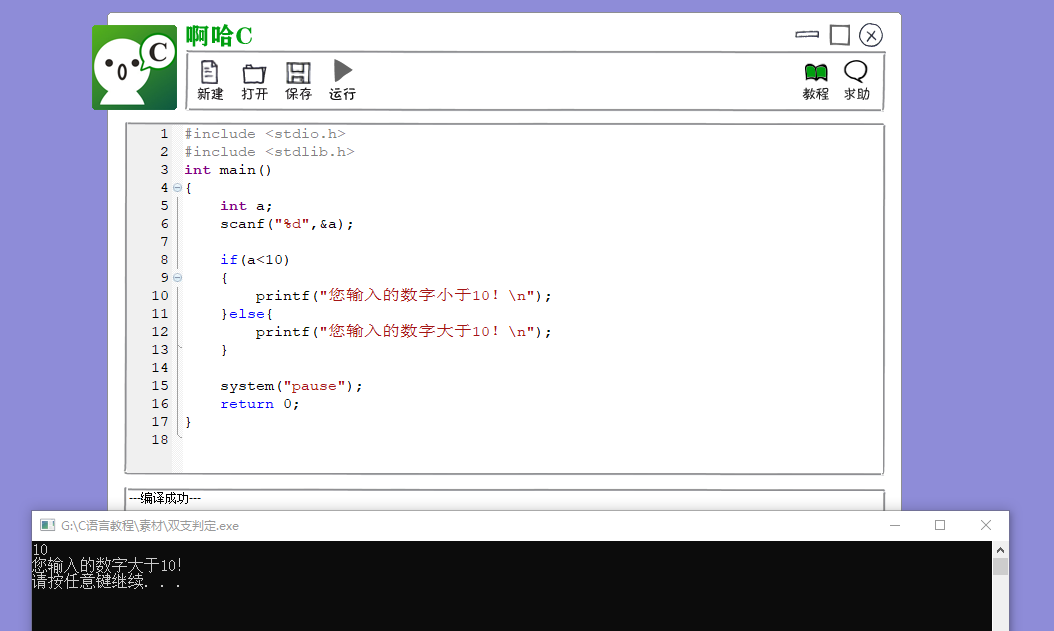Screen dimensions: 1054x631
Task: Click on the 'int a;' declaration
Action: coord(246,206)
